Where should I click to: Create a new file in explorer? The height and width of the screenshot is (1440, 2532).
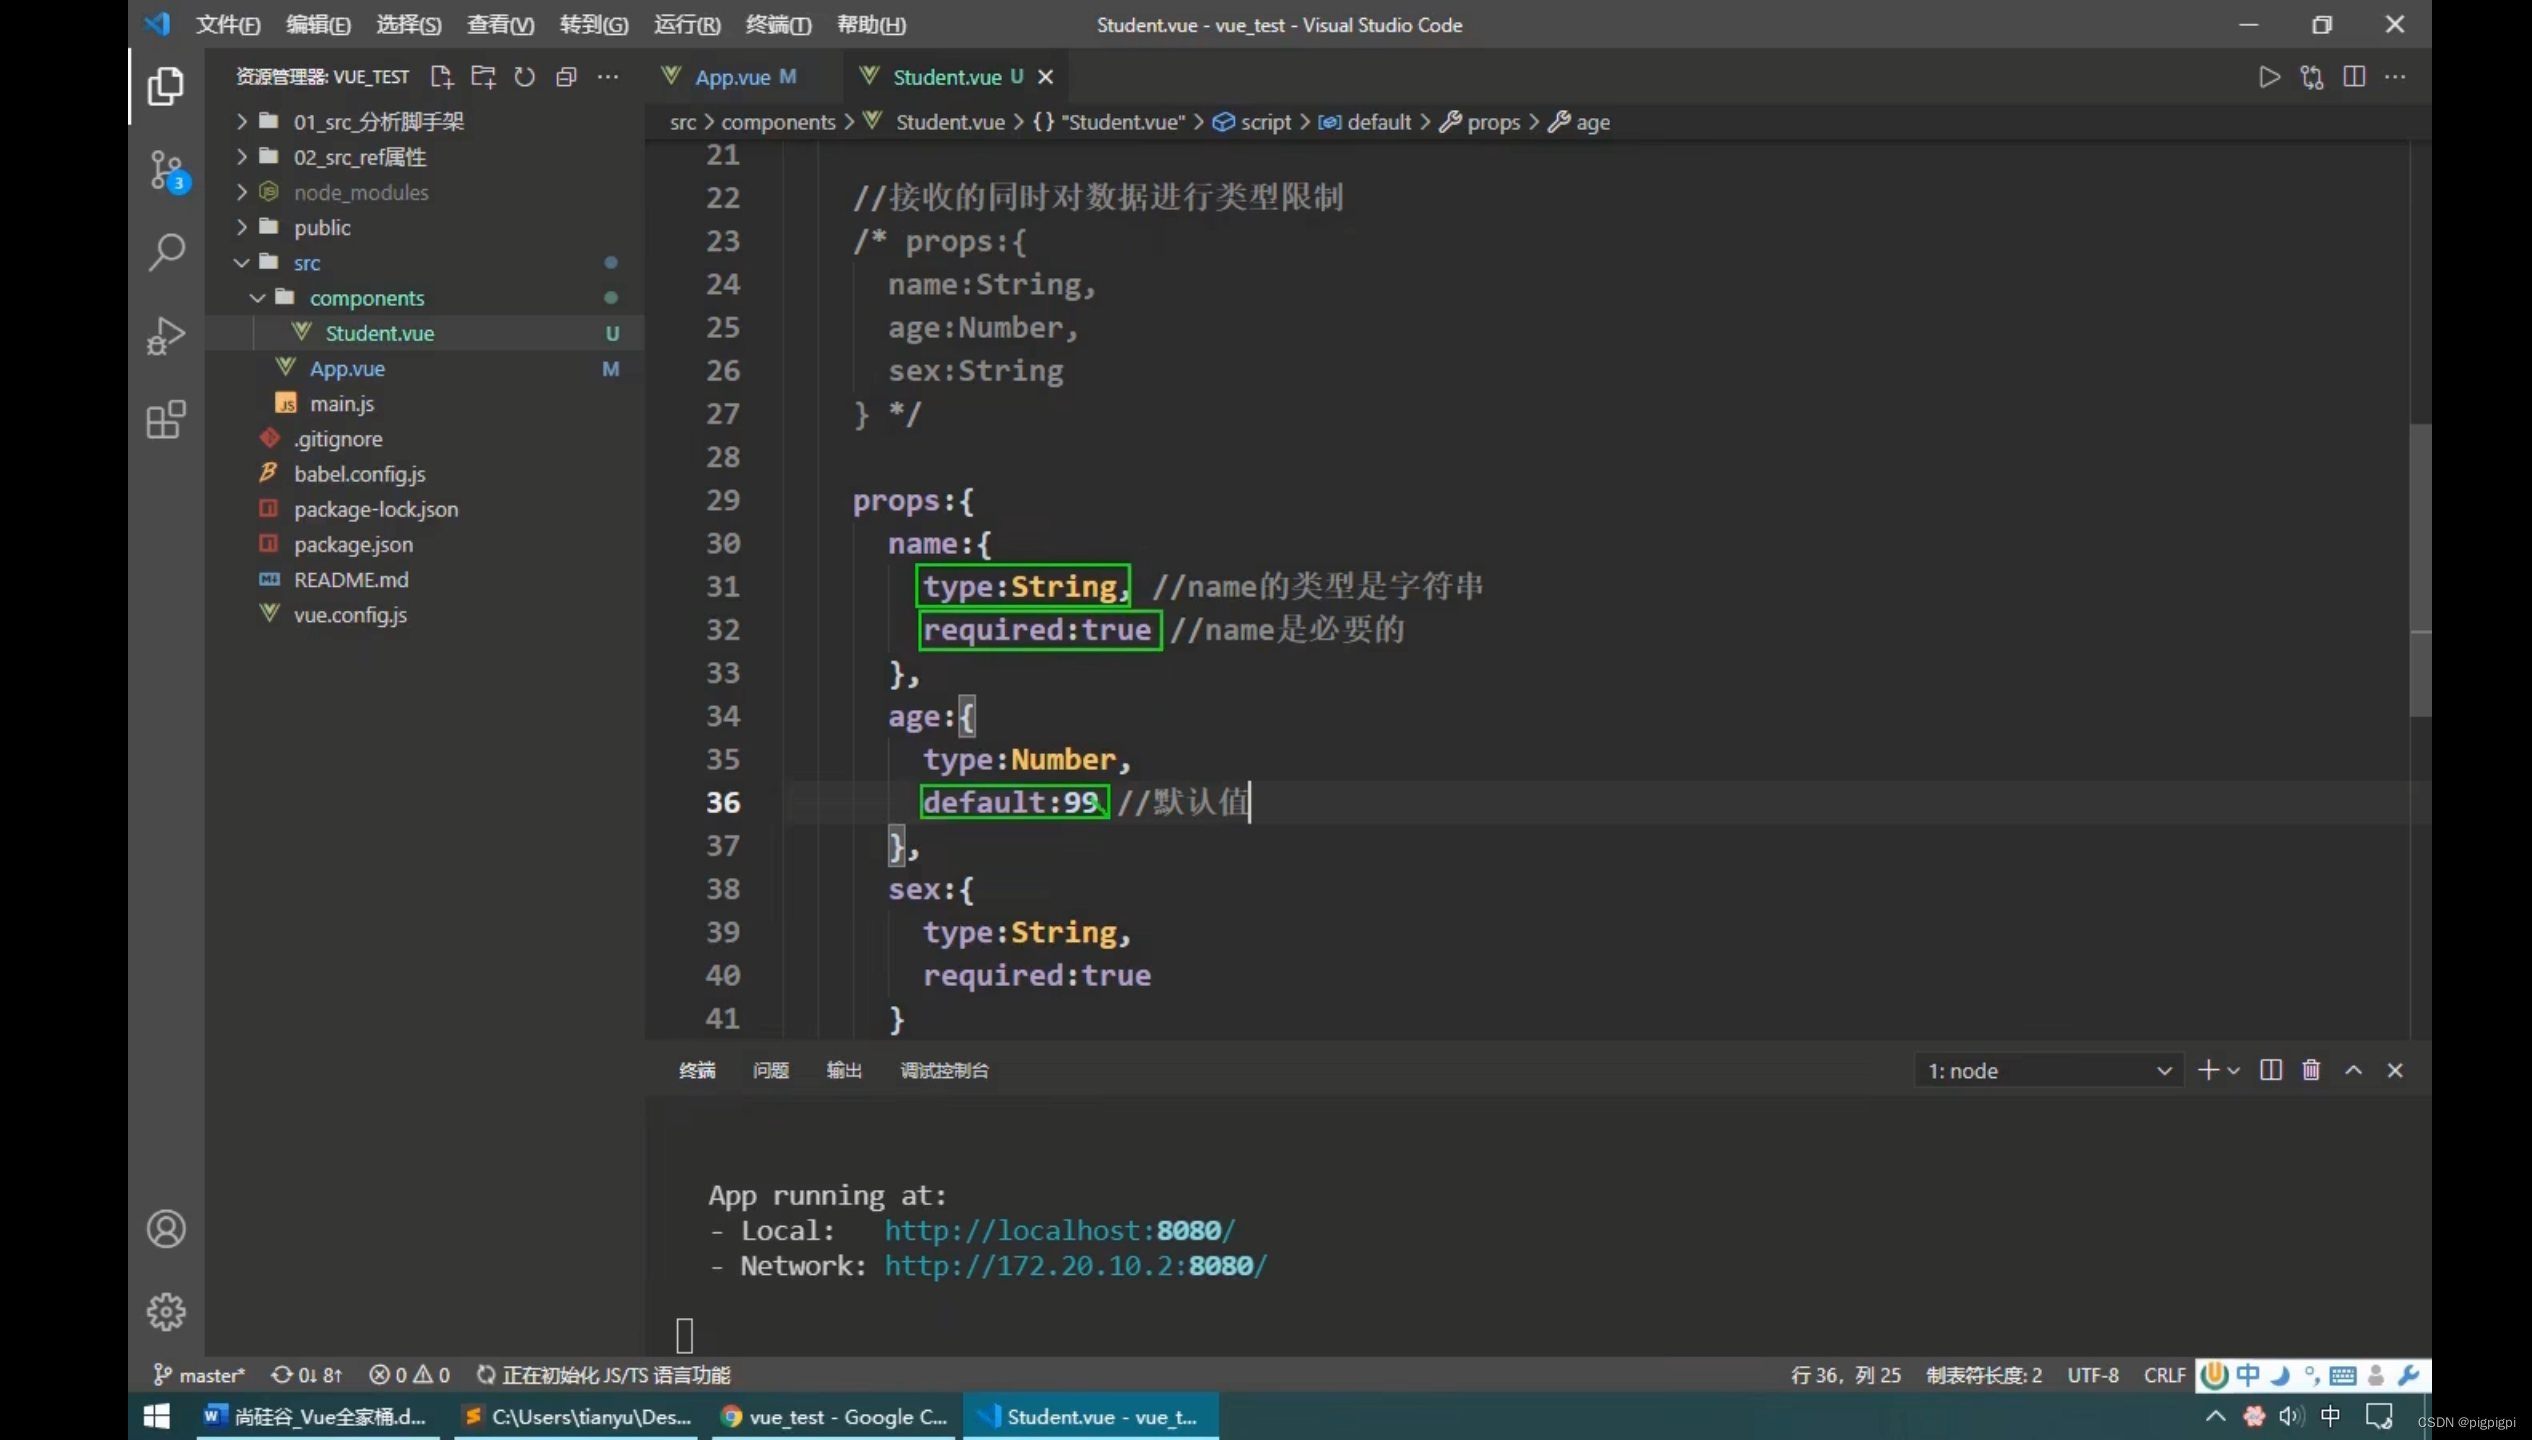pos(441,77)
